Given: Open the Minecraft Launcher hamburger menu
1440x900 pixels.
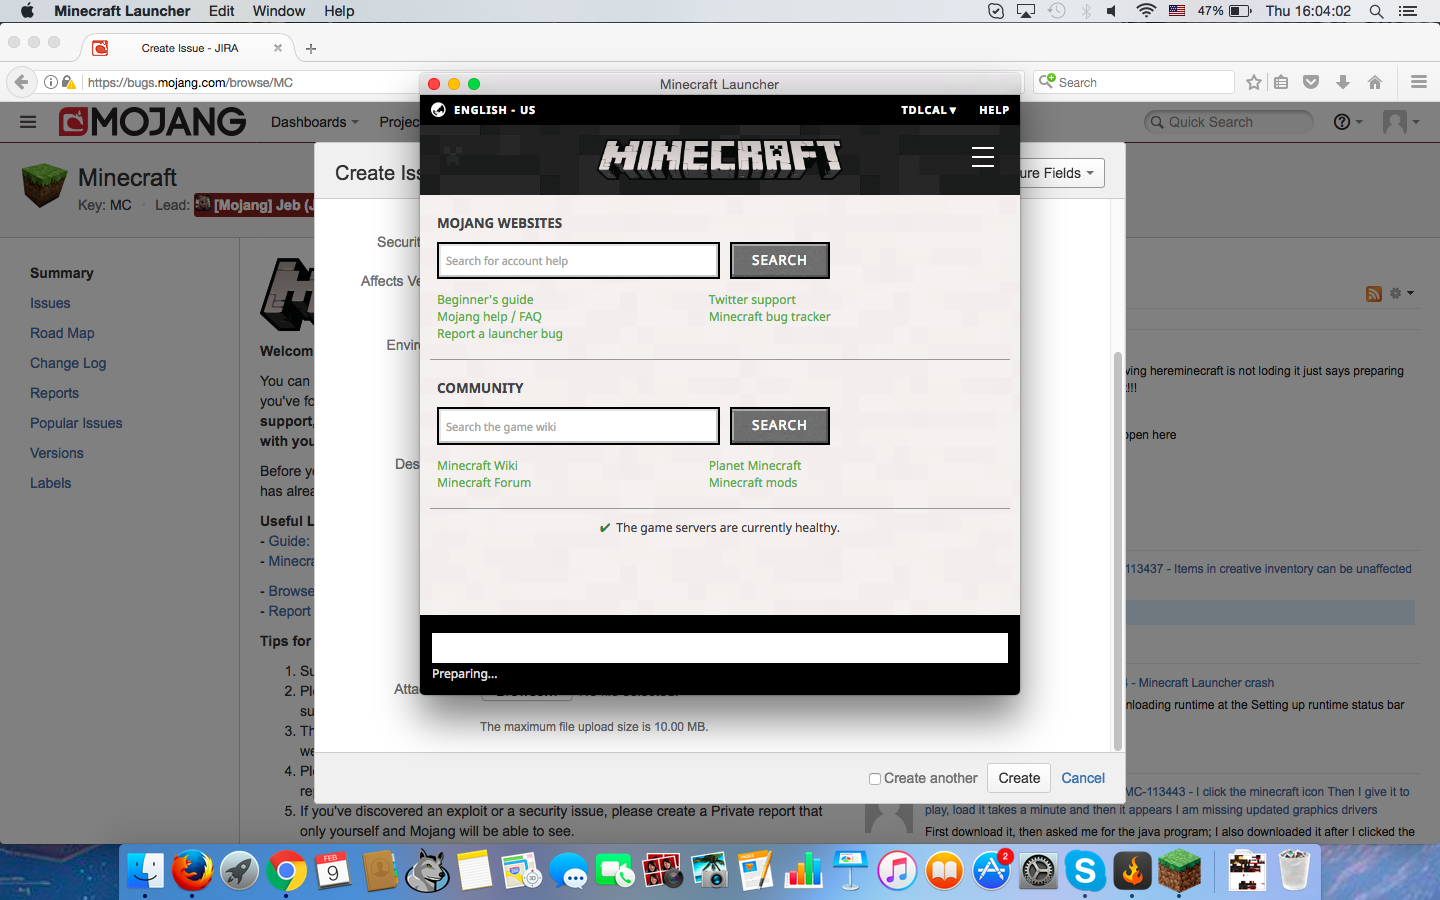Looking at the screenshot, I should (983, 157).
